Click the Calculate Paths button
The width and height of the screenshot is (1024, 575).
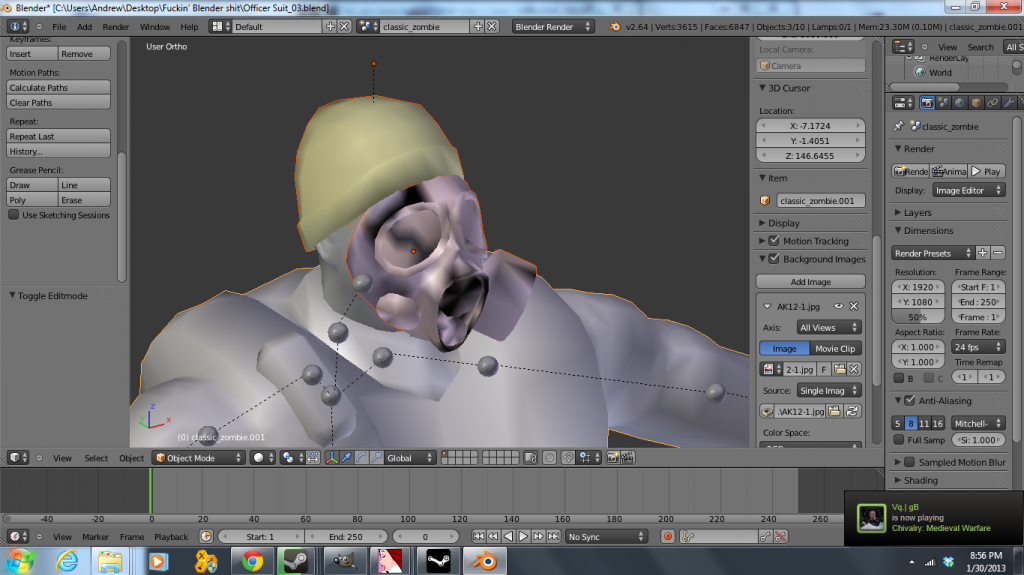coord(58,88)
